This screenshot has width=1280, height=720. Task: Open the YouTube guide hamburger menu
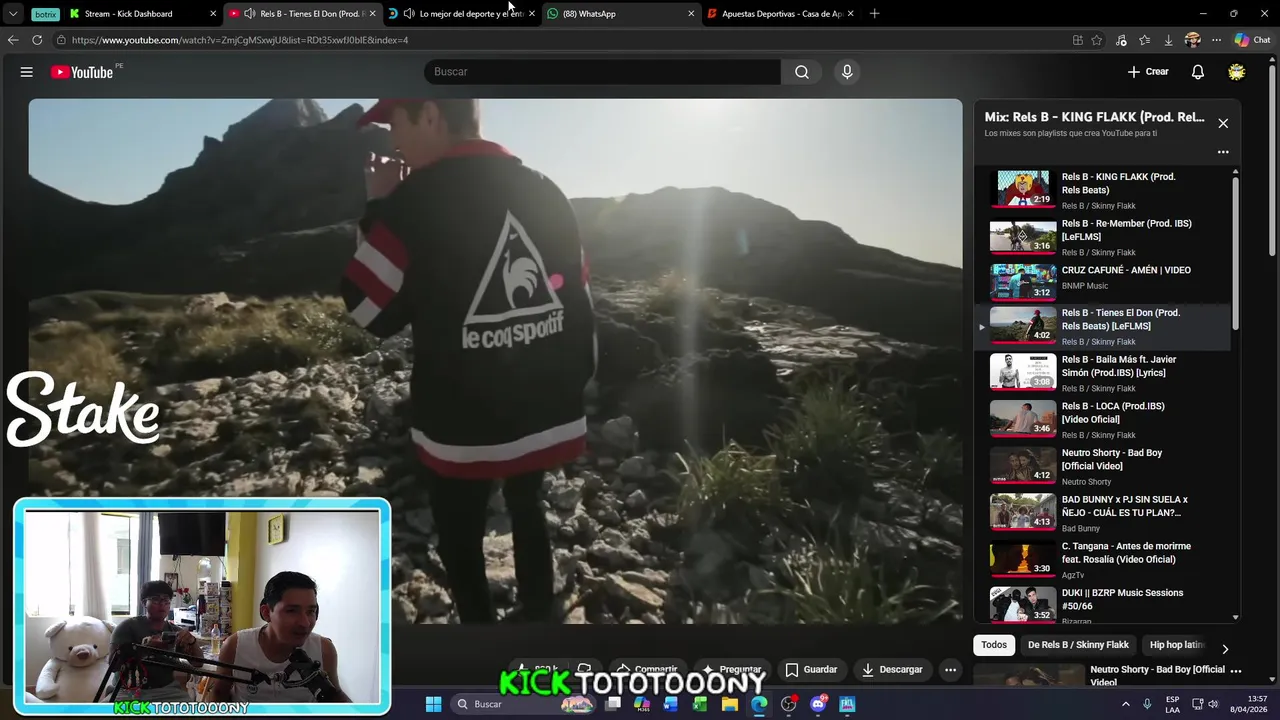coord(27,72)
